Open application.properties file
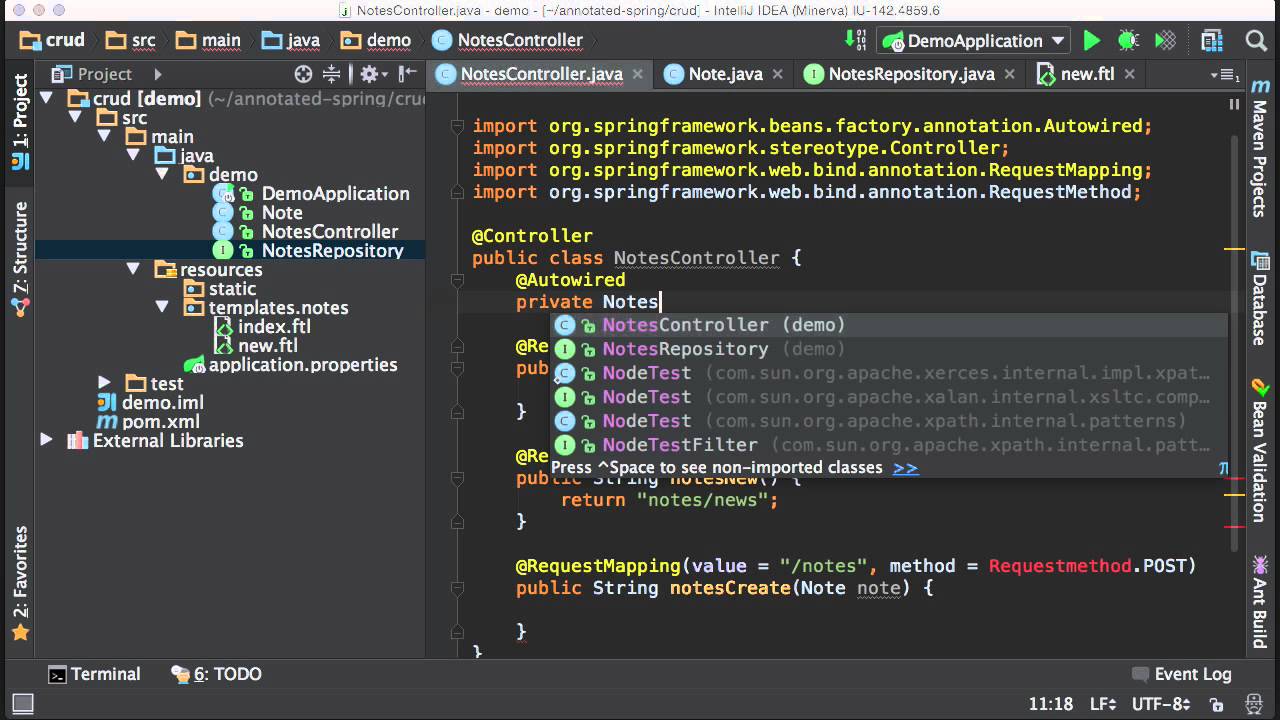The image size is (1280, 720). tap(303, 365)
